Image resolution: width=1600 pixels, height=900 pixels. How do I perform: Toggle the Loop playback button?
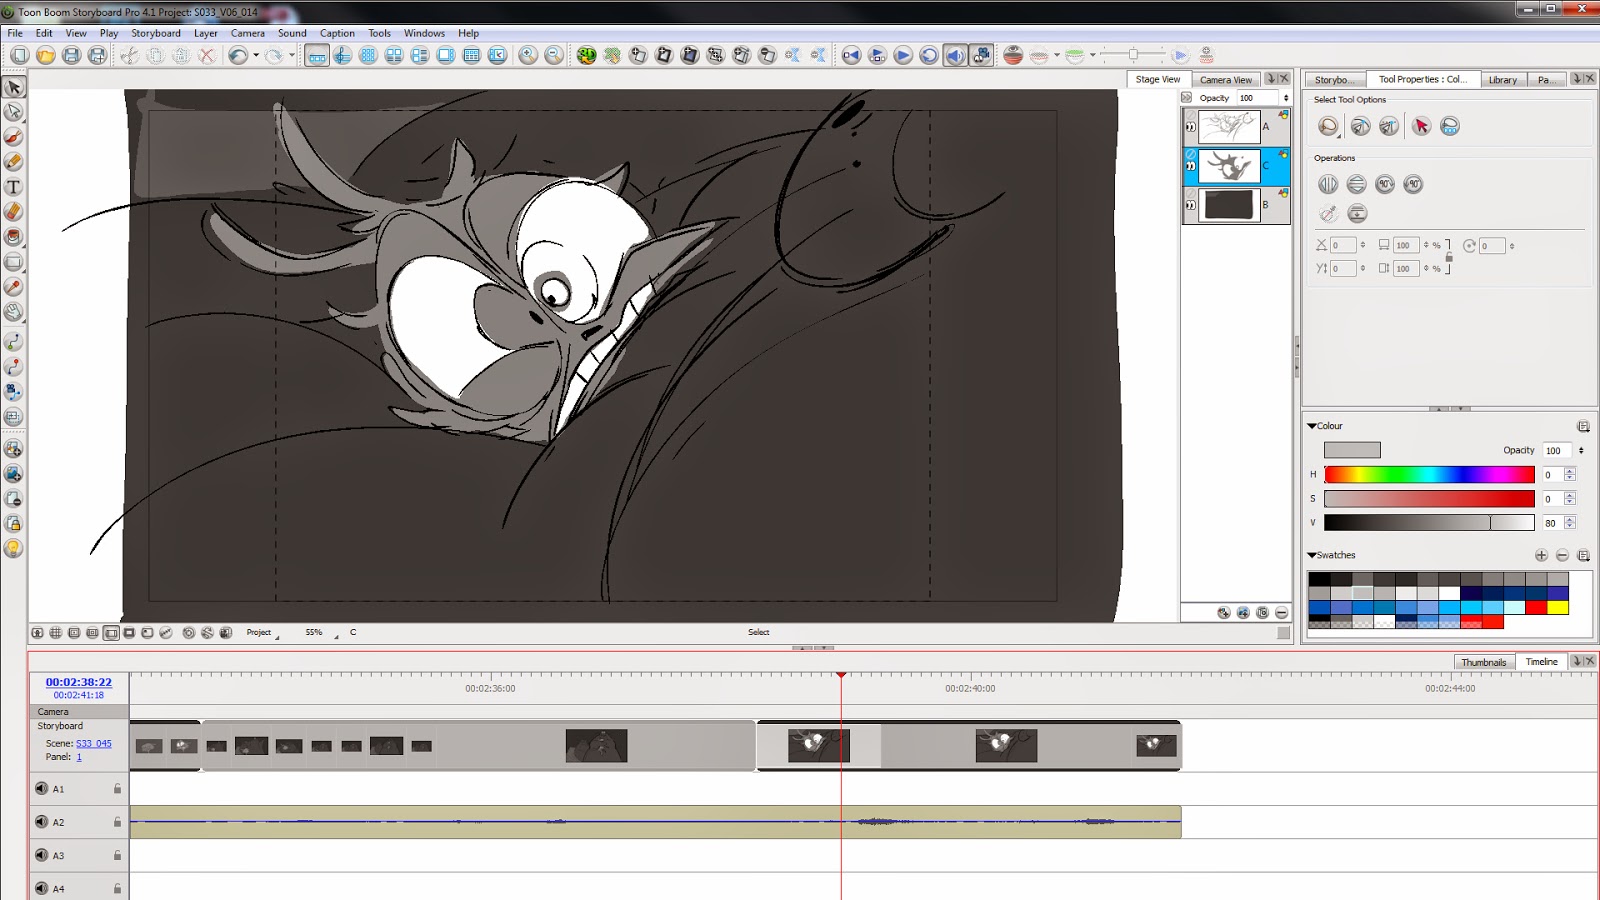929,56
